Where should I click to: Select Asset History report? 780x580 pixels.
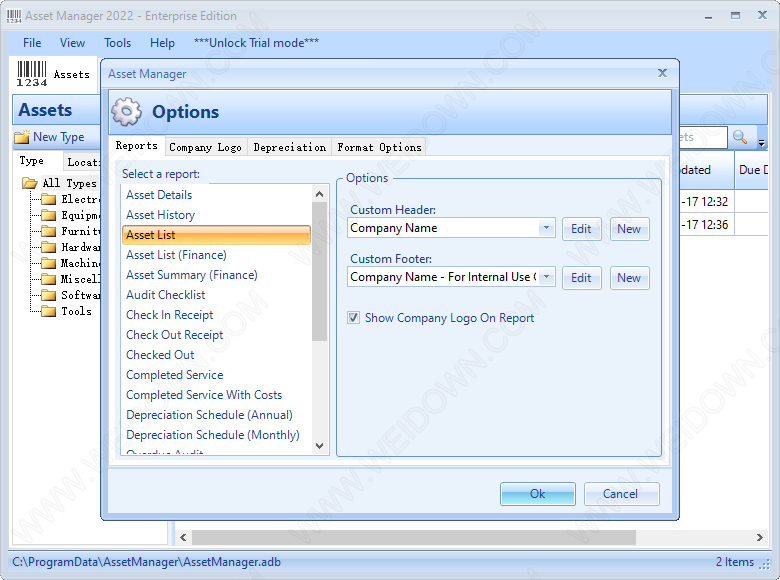(x=216, y=215)
